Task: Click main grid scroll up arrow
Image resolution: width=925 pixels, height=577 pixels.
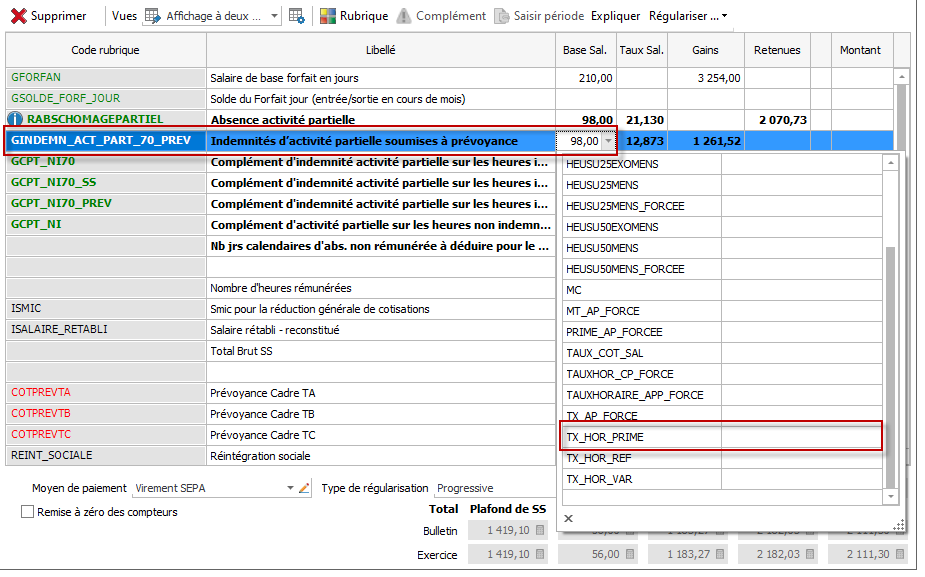Action: click(901, 77)
